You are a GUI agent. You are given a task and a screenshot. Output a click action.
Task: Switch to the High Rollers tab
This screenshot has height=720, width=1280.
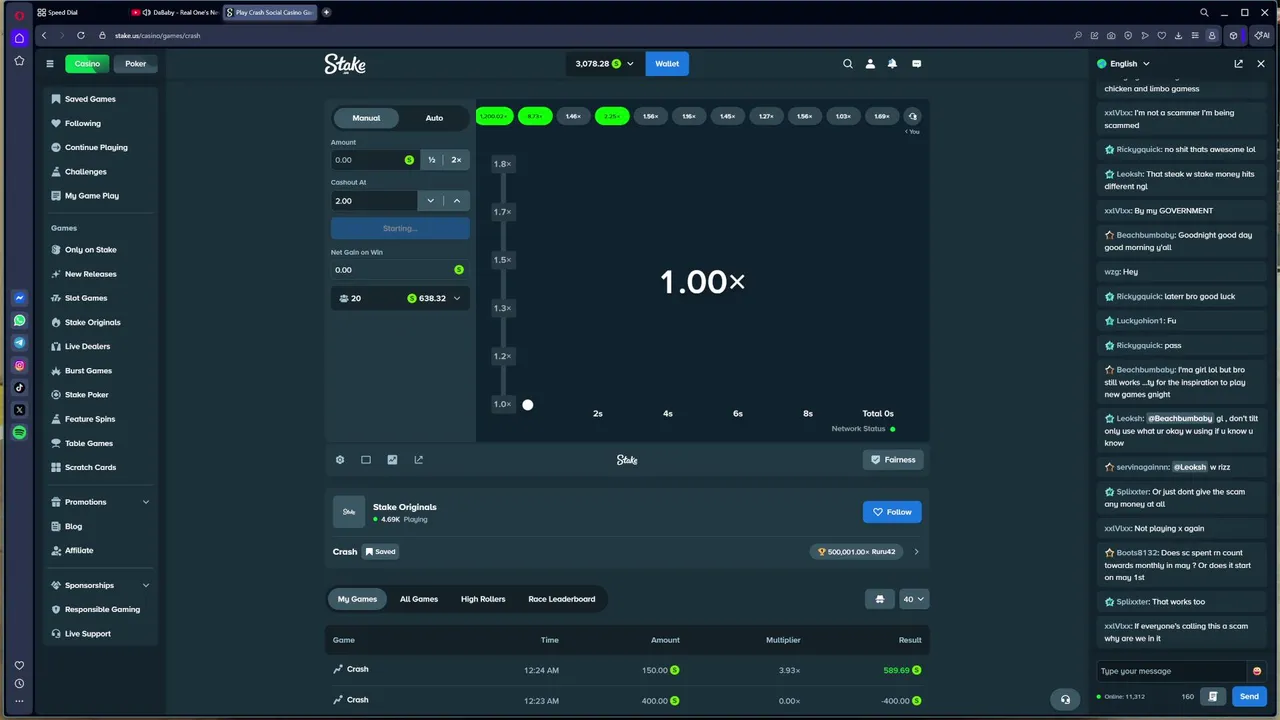pos(483,599)
